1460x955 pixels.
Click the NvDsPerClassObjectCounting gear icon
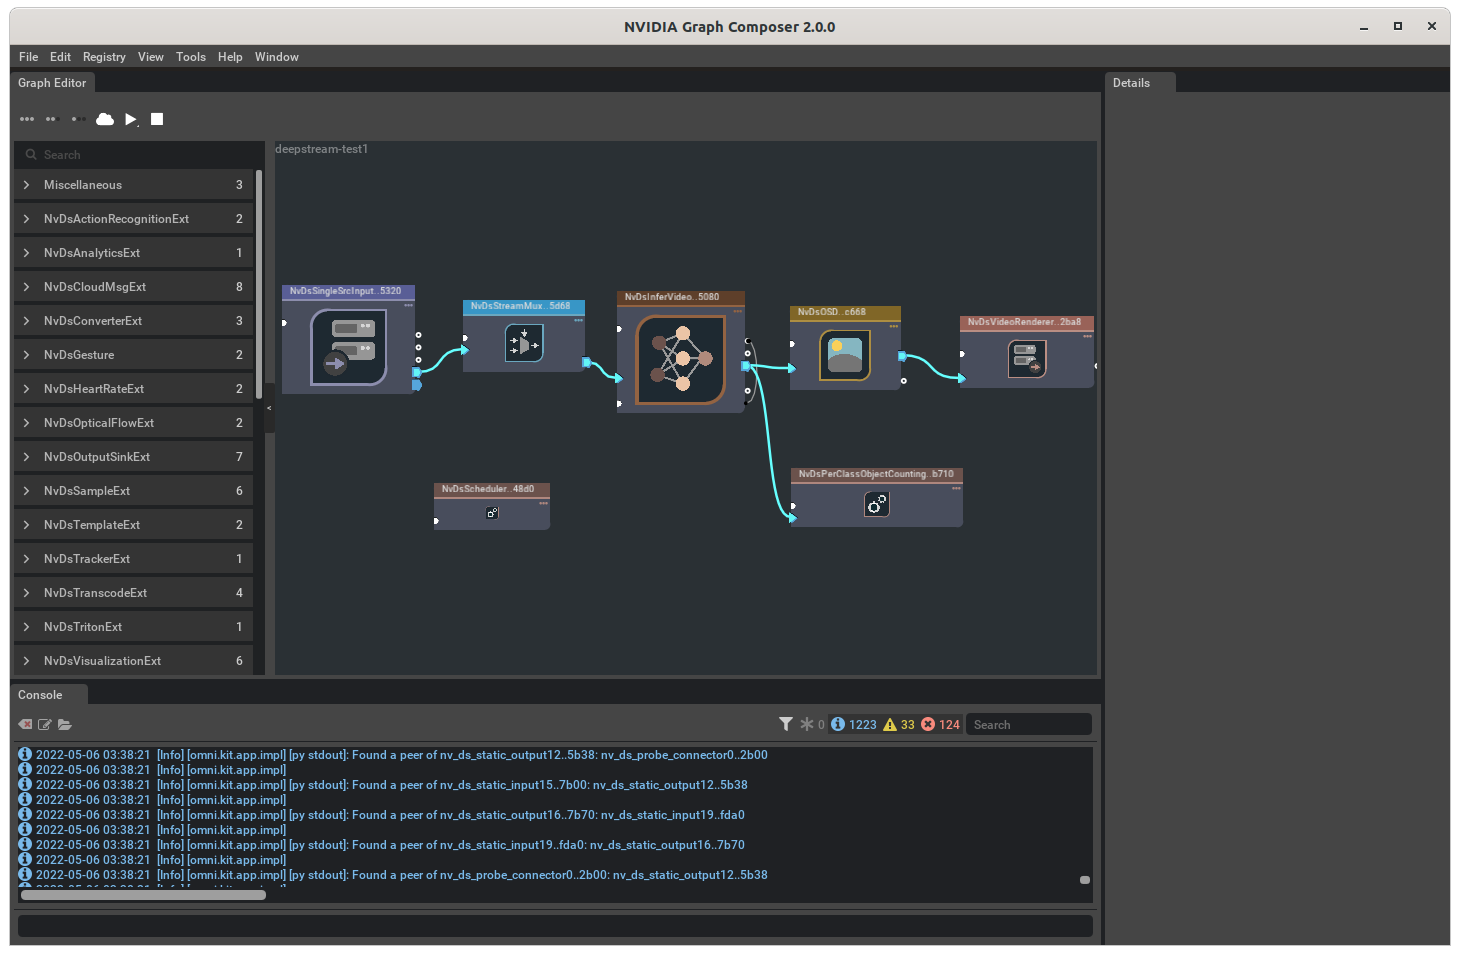[x=876, y=504]
